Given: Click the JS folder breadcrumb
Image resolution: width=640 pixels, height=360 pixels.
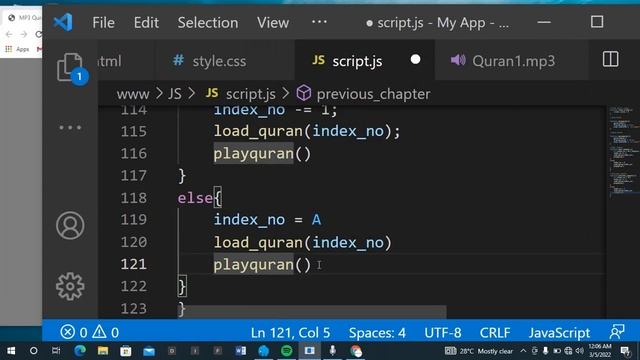Looking at the screenshot, I should 175,94.
